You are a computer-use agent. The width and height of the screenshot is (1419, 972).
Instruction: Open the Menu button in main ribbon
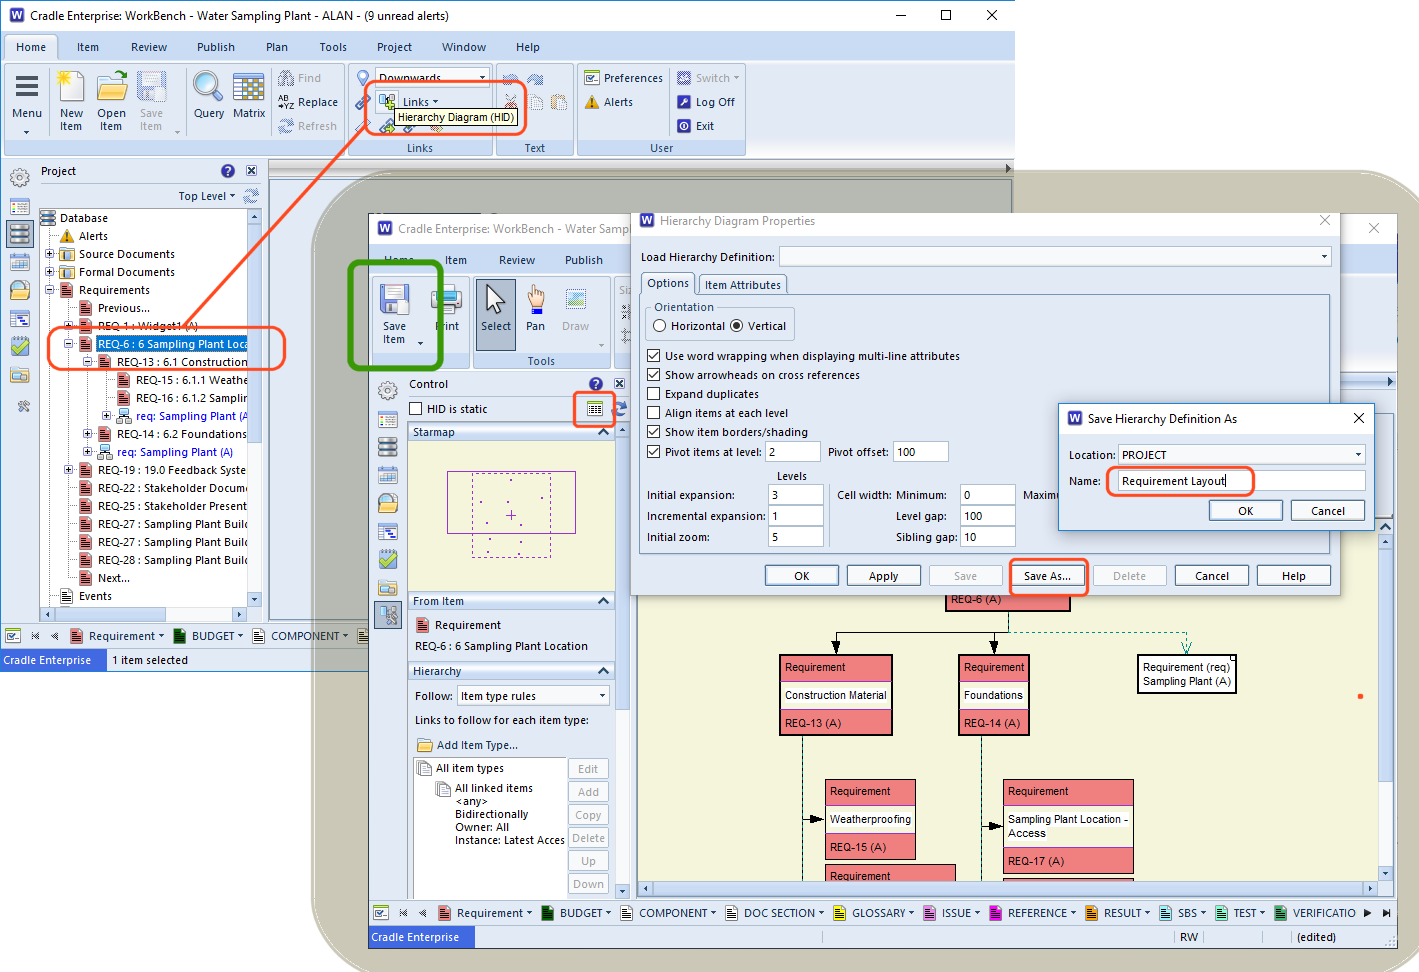tap(27, 100)
